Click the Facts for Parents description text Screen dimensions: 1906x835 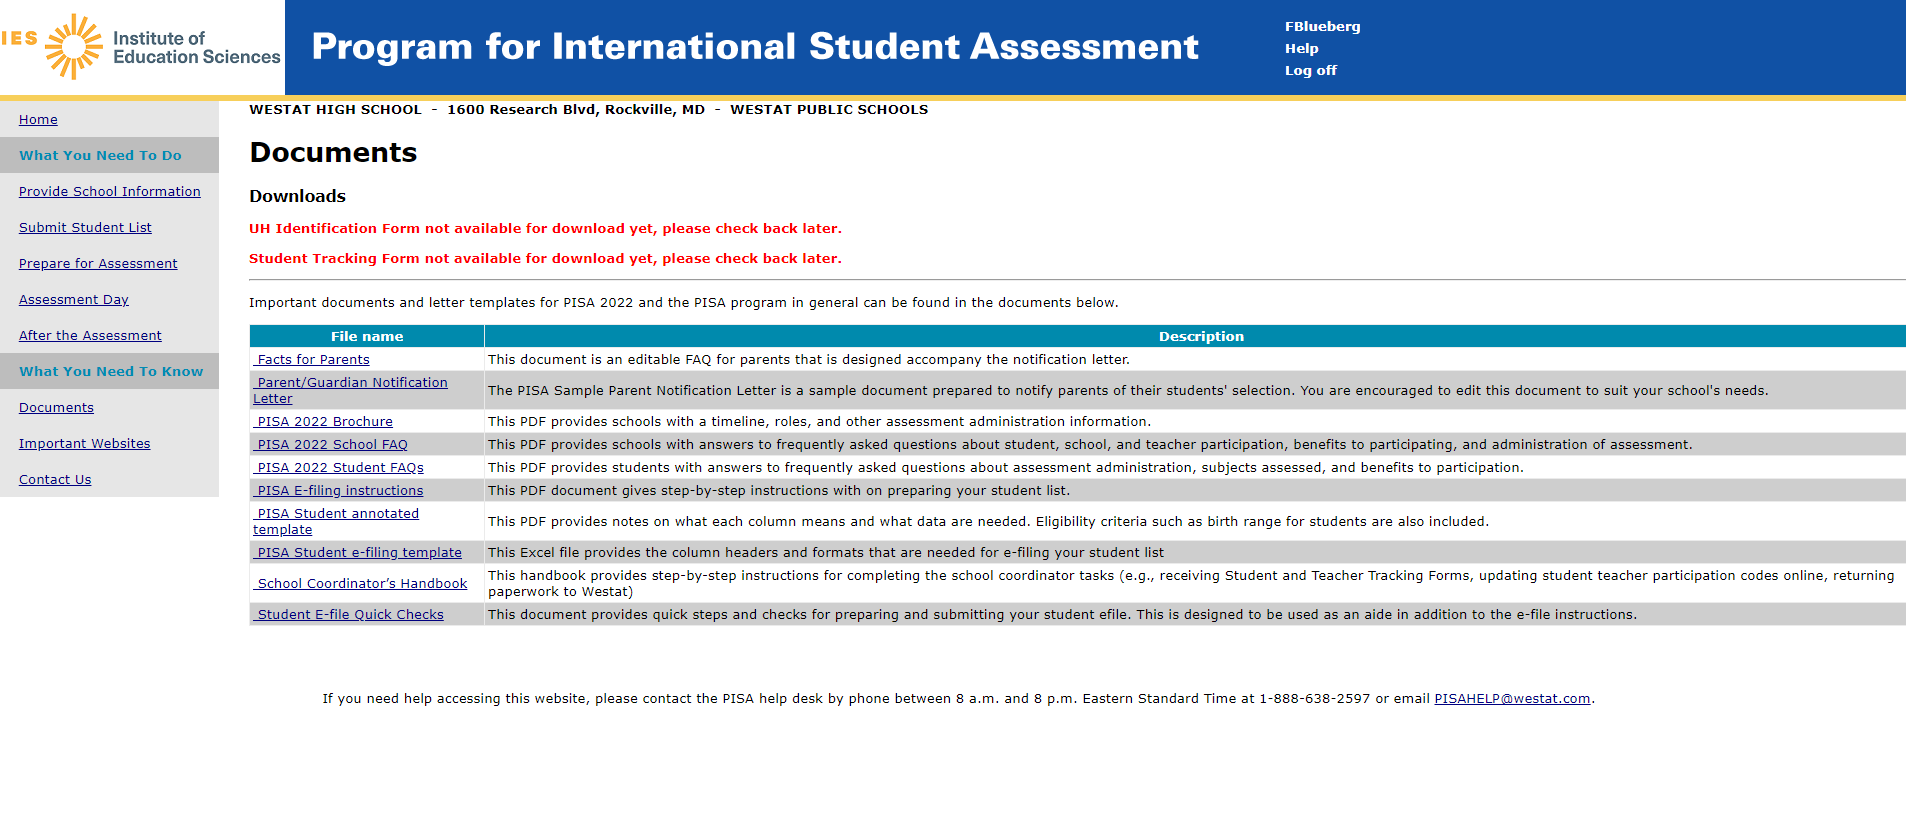808,359
